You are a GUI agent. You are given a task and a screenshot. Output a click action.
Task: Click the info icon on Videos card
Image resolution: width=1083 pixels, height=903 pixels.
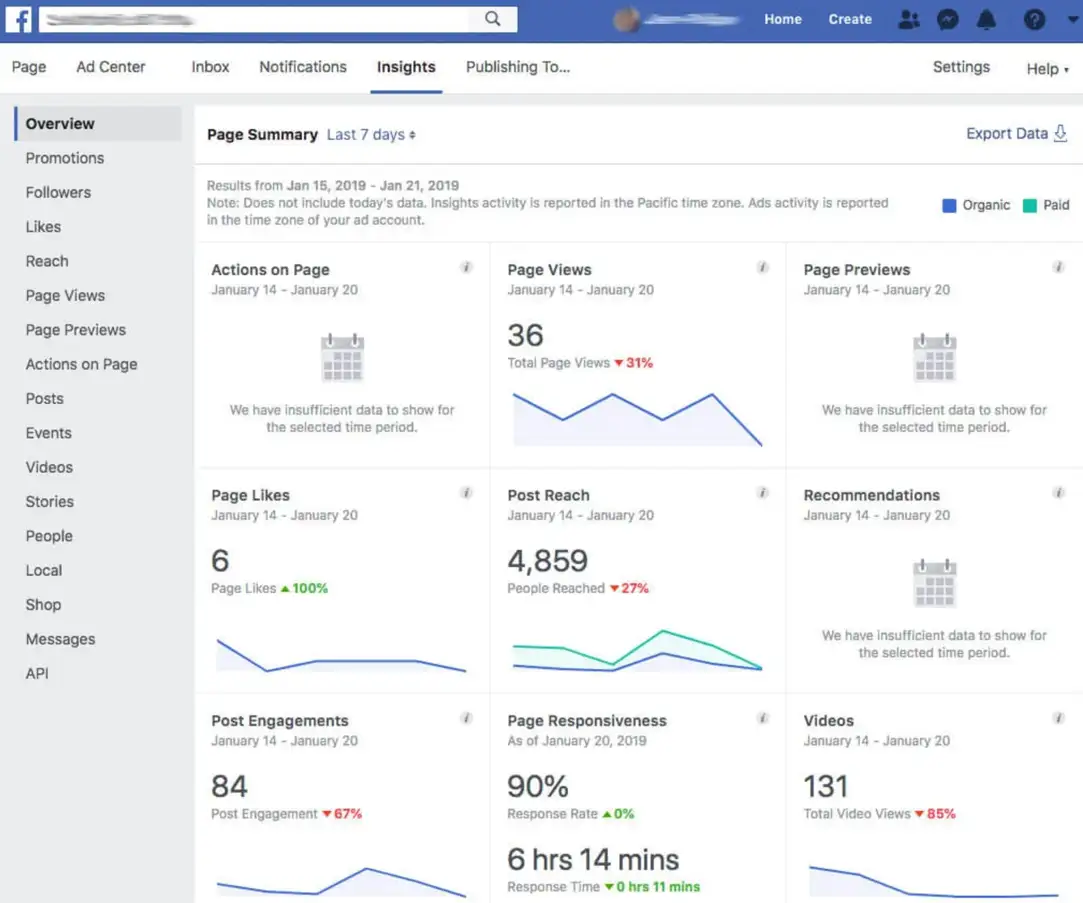click(1058, 718)
